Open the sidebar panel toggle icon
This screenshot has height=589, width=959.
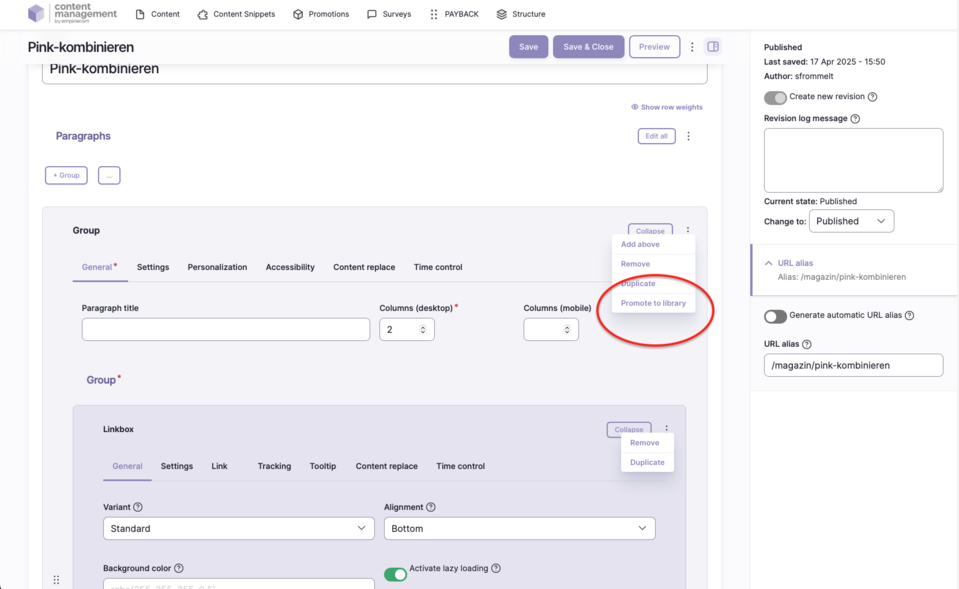(x=713, y=47)
